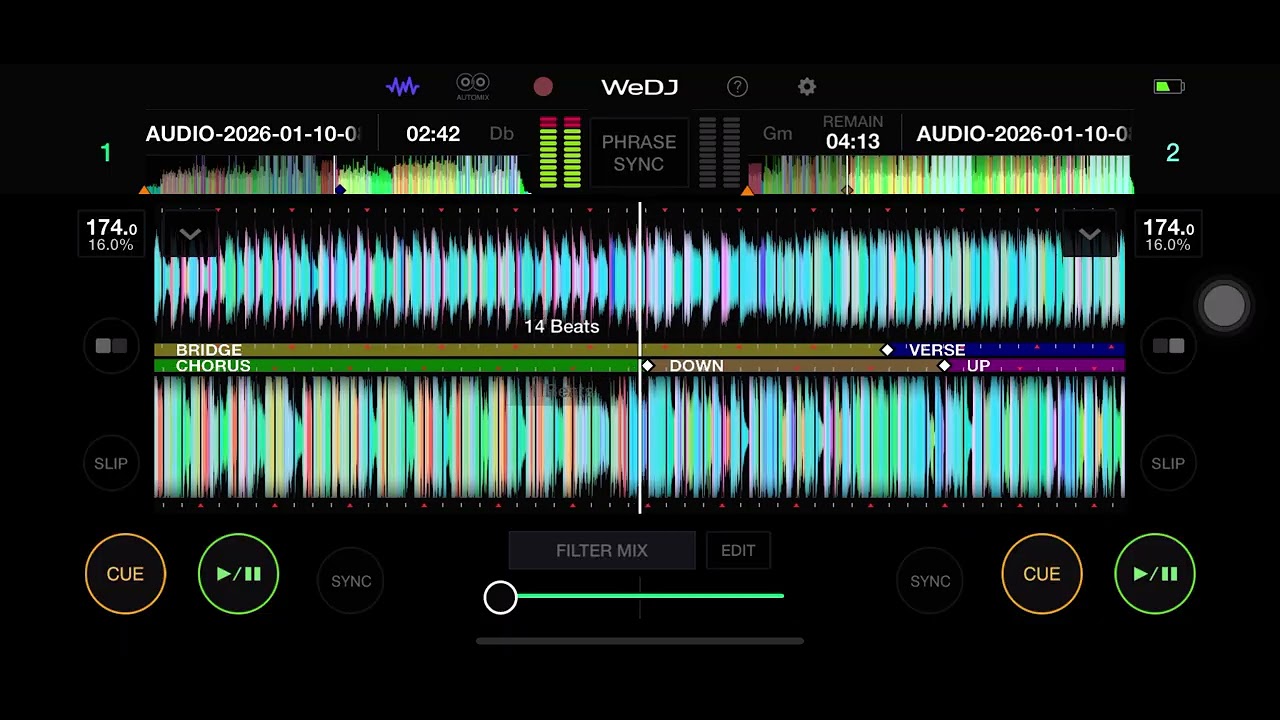The width and height of the screenshot is (1280, 720).
Task: Toggle SLIP mode on deck 1
Action: coord(111,463)
